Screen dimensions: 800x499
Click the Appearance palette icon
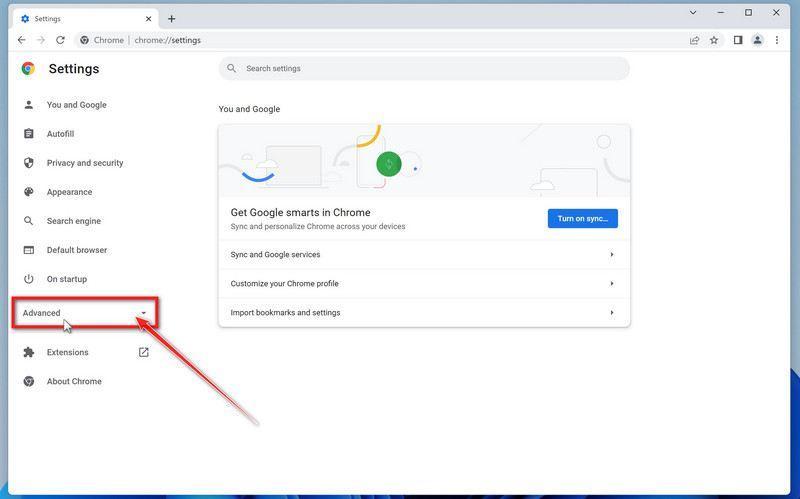pos(29,192)
